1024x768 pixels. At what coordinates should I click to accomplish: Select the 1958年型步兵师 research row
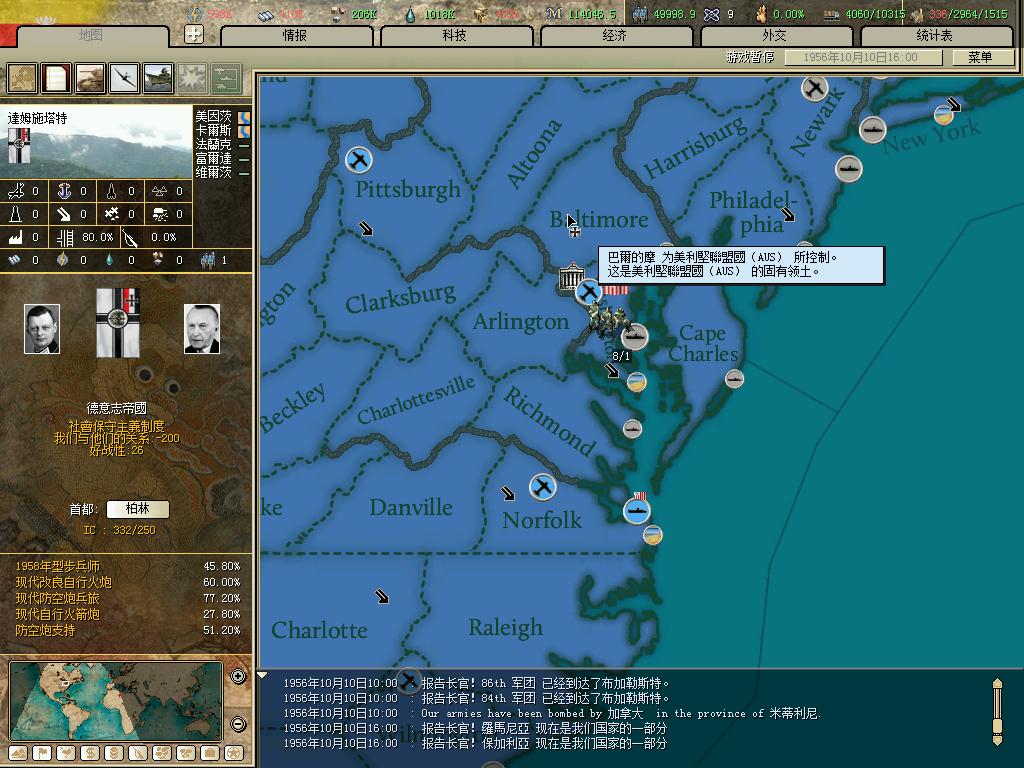point(127,566)
